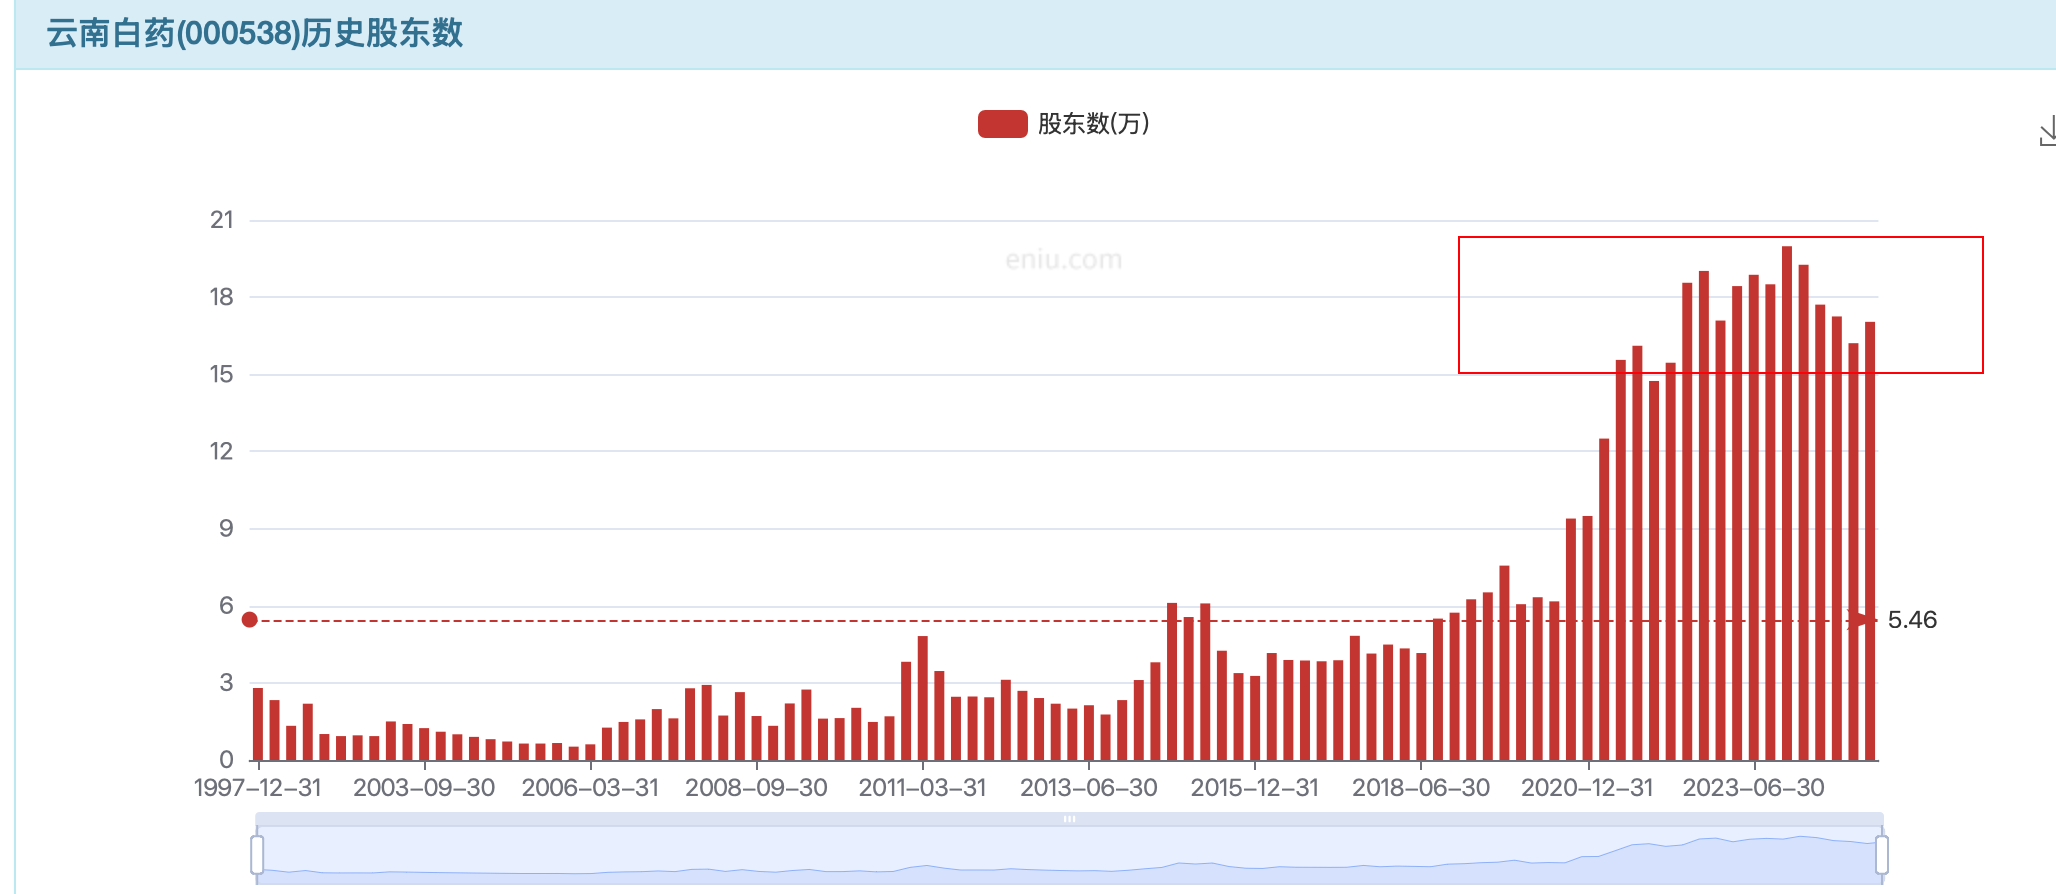Click the x-axis label 2023-06-30
Viewport: 2056px width, 894px height.
tap(1754, 788)
